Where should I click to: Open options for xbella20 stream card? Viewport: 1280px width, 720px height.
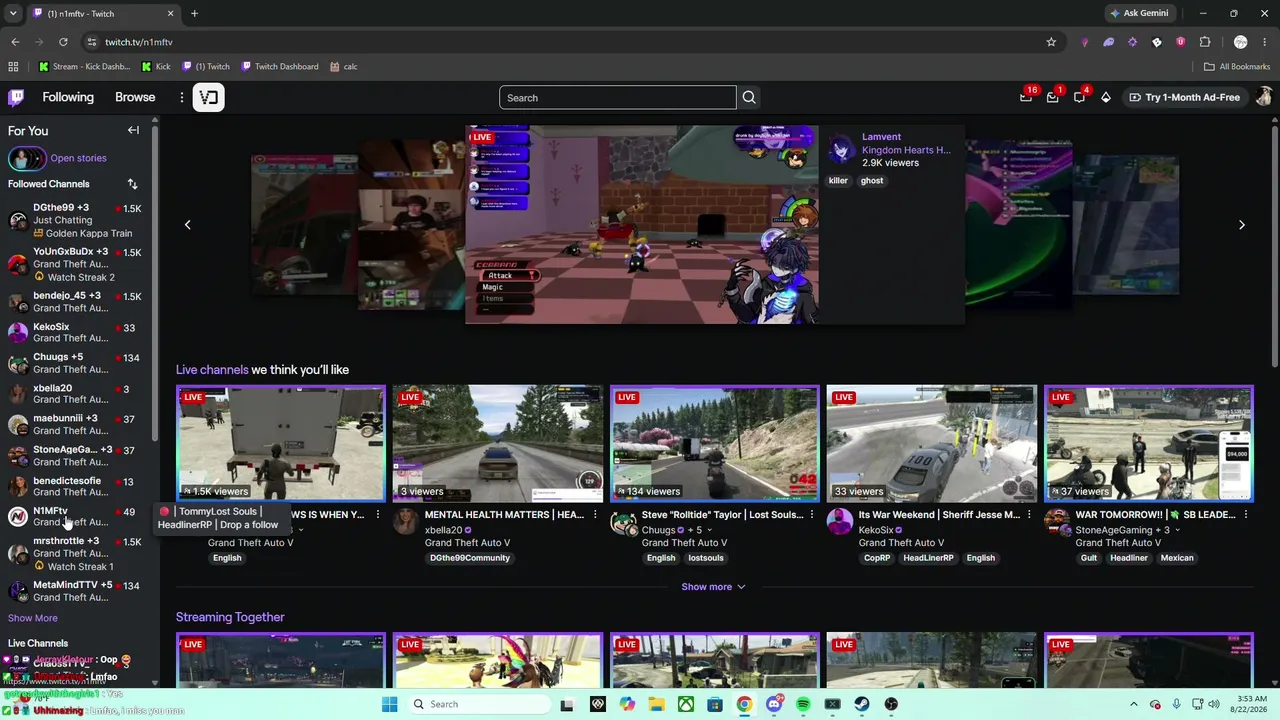tap(595, 514)
